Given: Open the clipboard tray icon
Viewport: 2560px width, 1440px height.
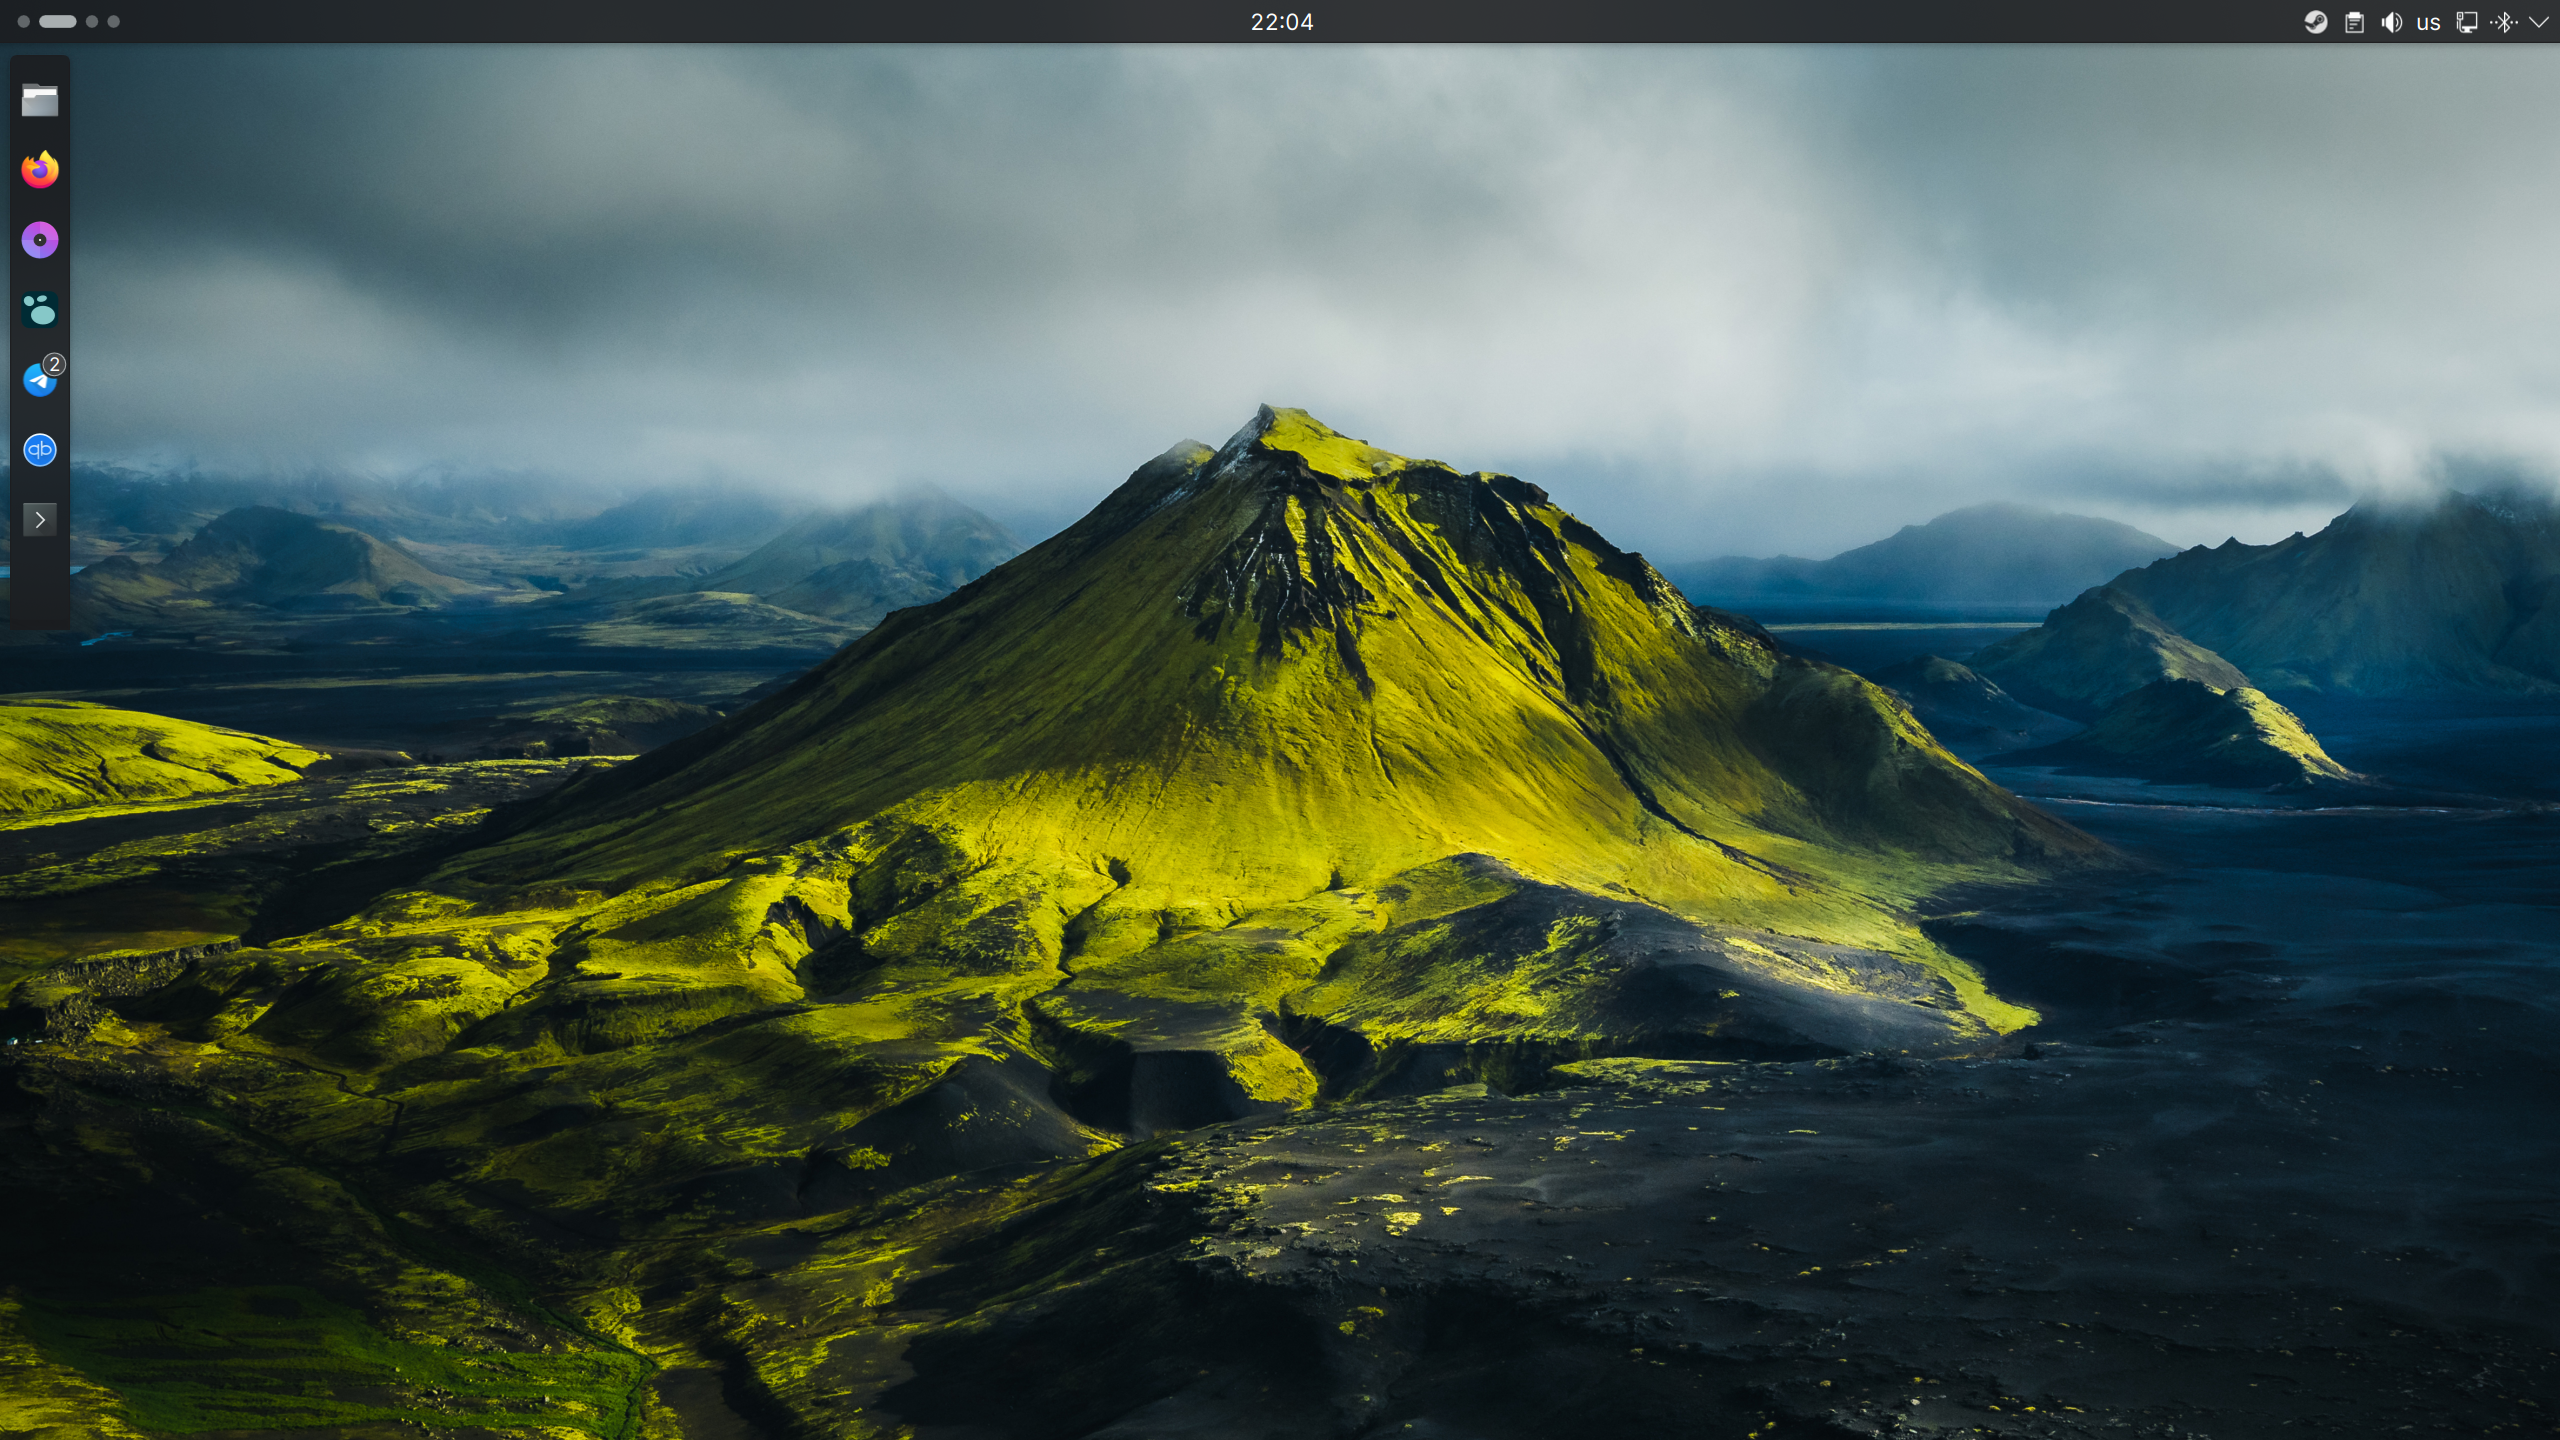Looking at the screenshot, I should click(x=2354, y=22).
